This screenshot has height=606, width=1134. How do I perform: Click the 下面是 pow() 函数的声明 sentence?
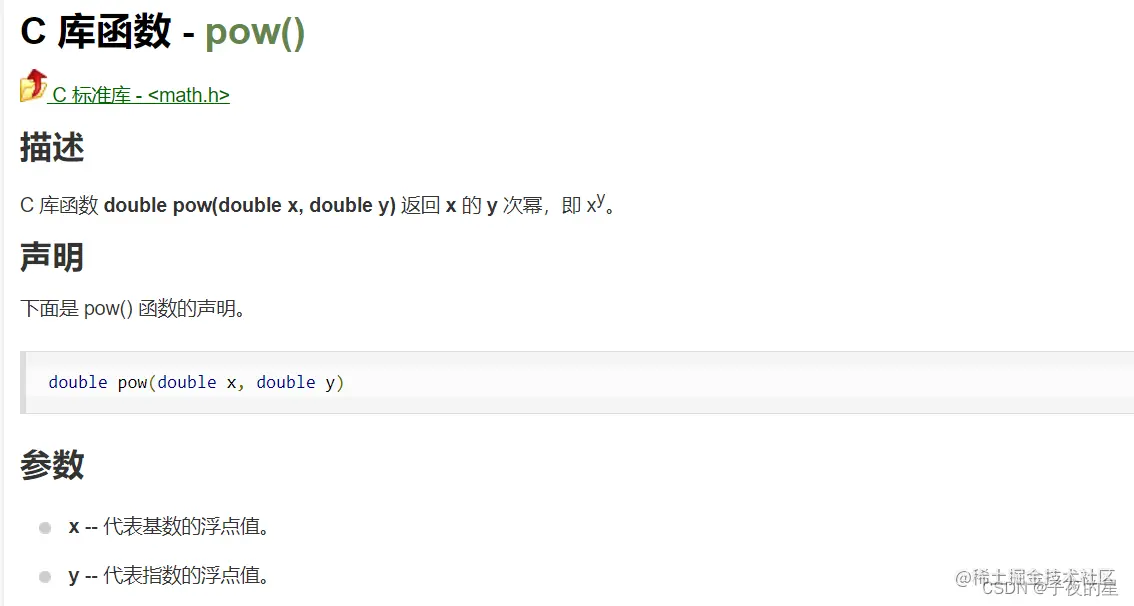pos(133,309)
